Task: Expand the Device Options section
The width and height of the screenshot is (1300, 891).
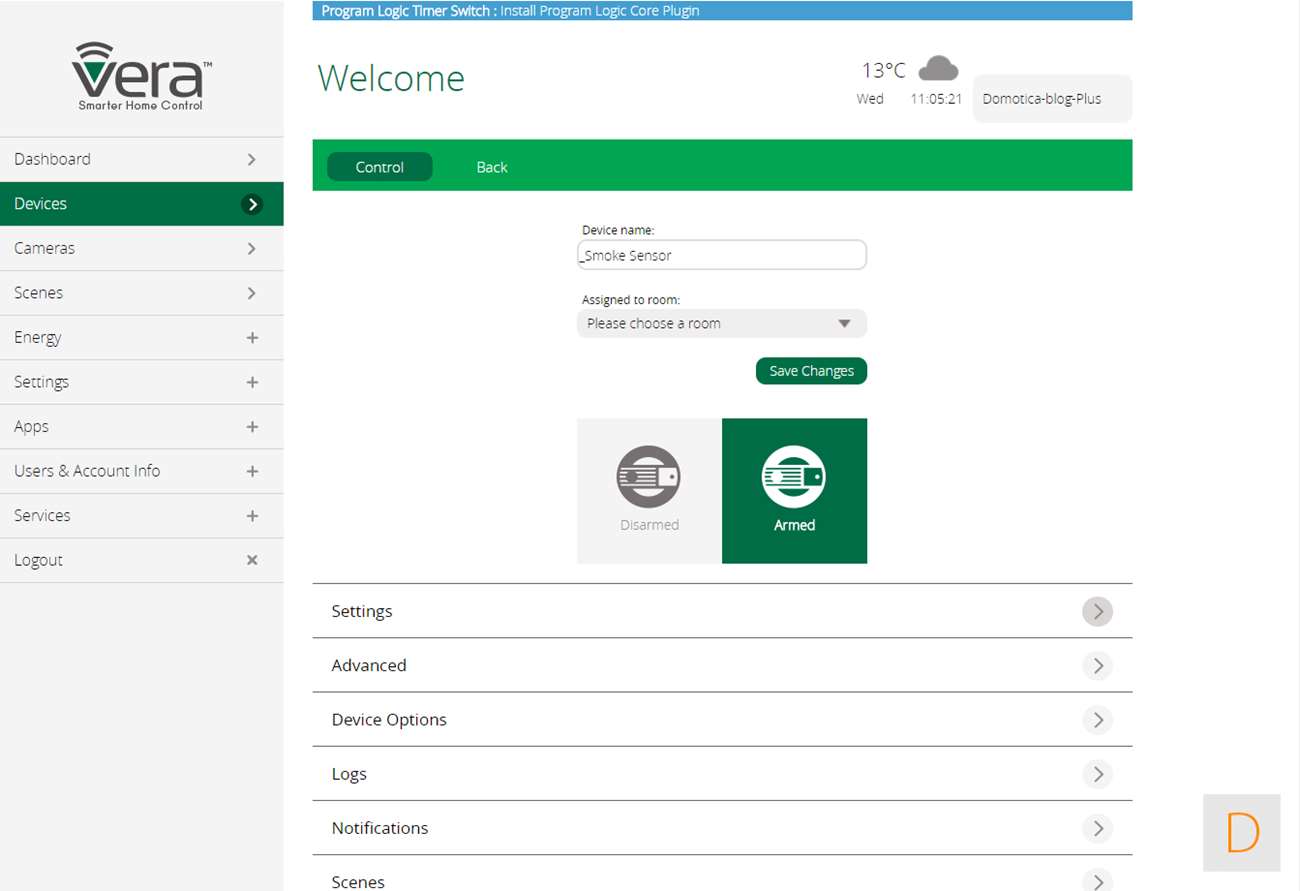Action: 1097,720
